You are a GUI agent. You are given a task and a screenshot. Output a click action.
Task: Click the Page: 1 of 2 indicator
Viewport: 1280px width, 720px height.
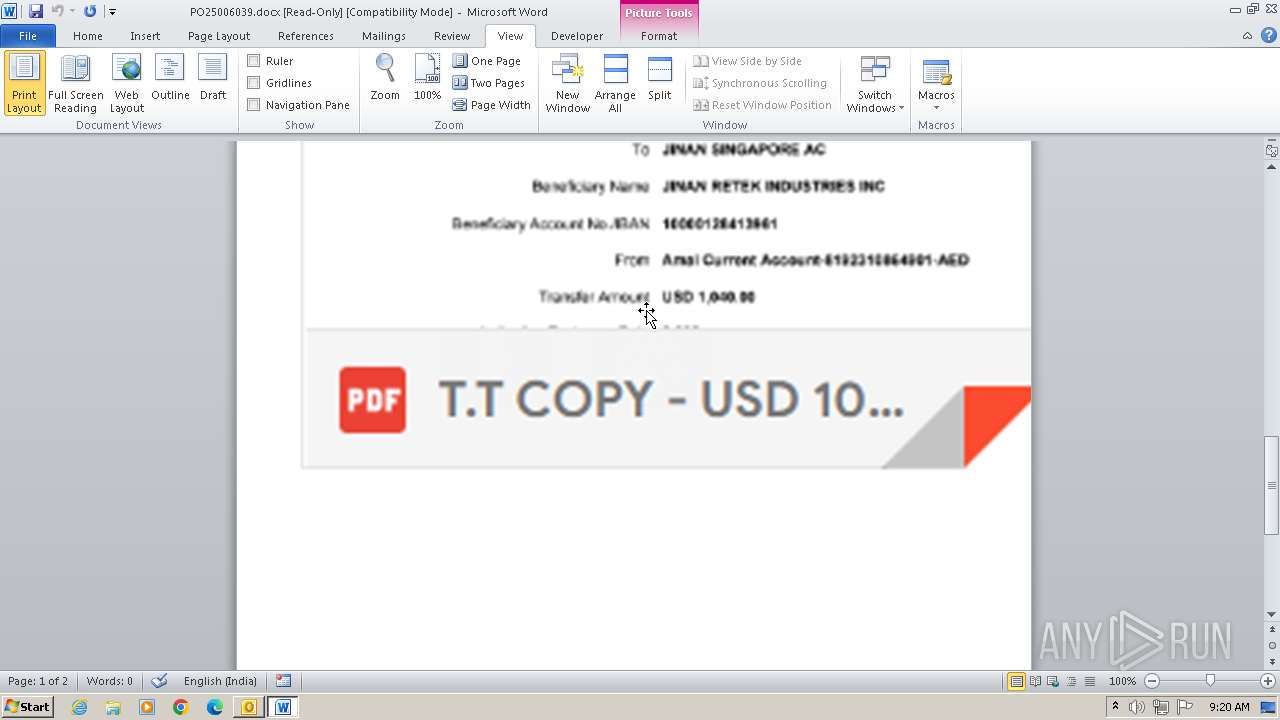tap(38, 681)
